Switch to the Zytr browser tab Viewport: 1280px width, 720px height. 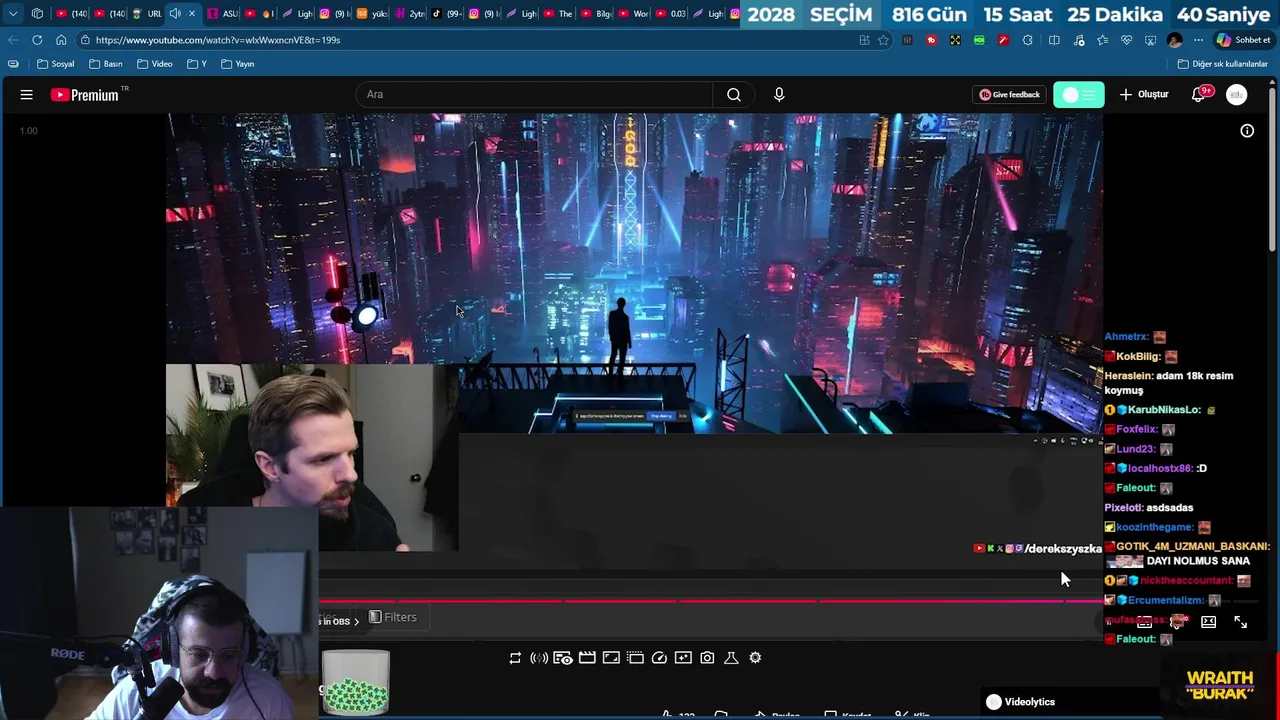tap(410, 14)
